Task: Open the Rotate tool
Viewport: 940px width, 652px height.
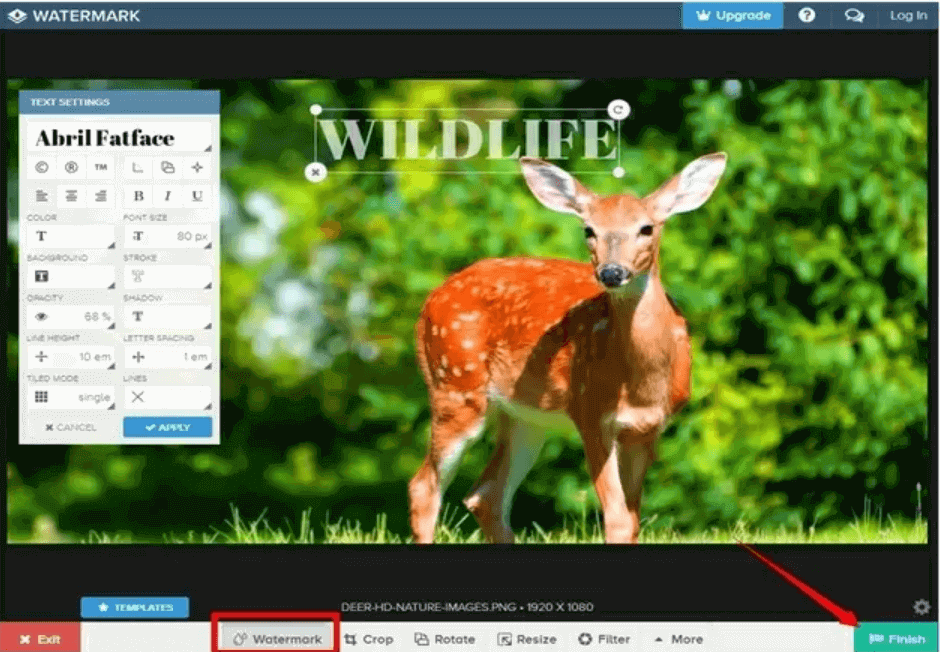Action: (444, 639)
